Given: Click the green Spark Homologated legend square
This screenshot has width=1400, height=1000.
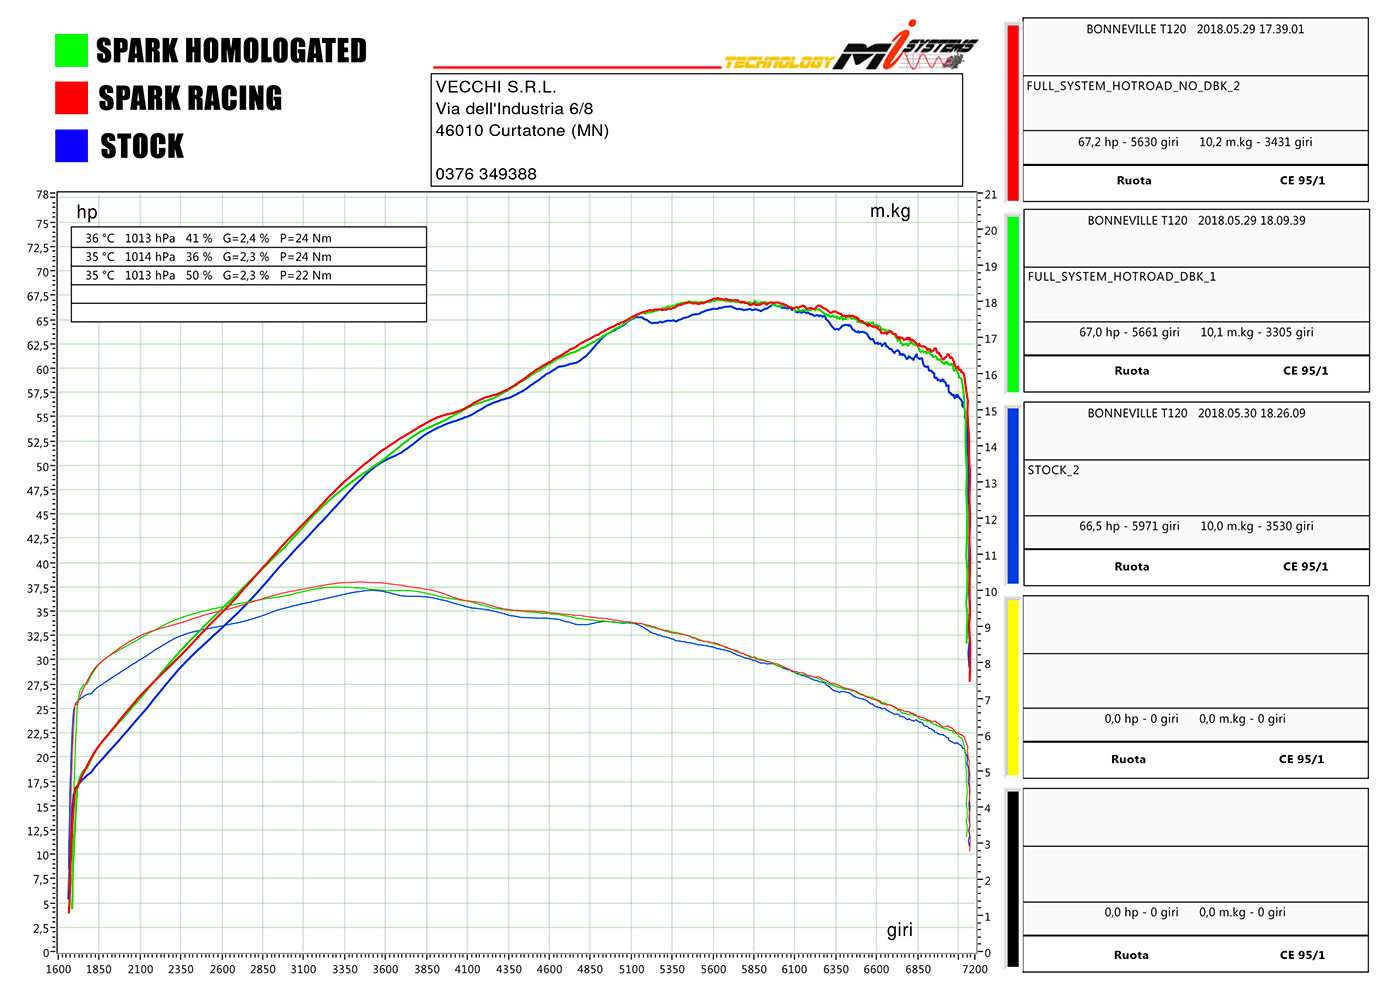Looking at the screenshot, I should [71, 51].
